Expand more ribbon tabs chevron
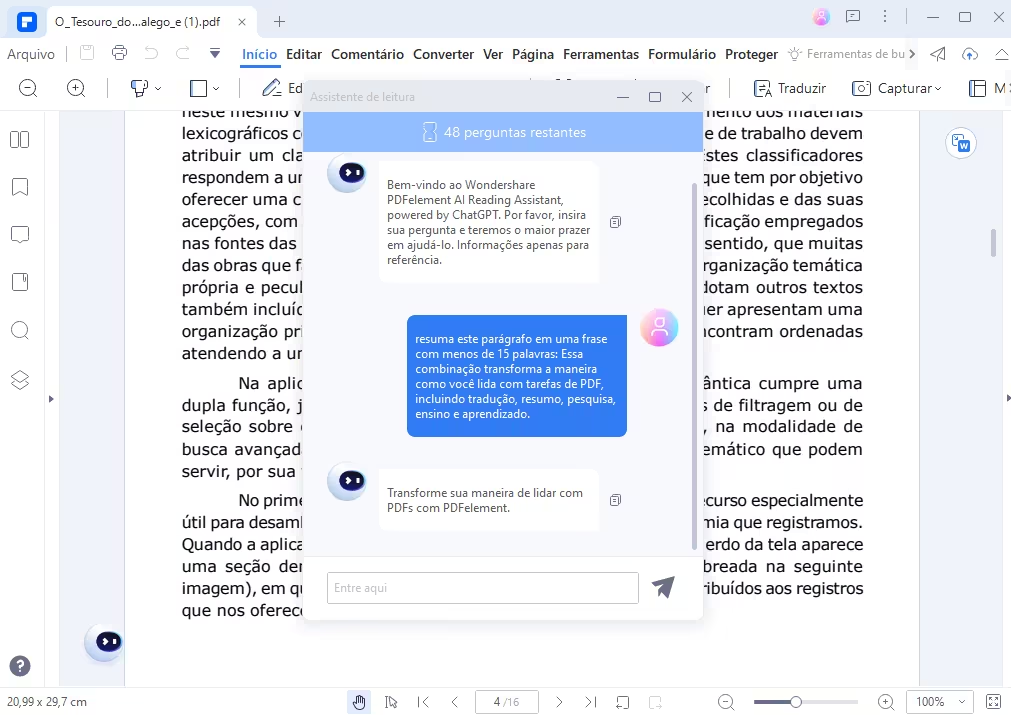Image resolution: width=1011 pixels, height=715 pixels. coord(912,54)
